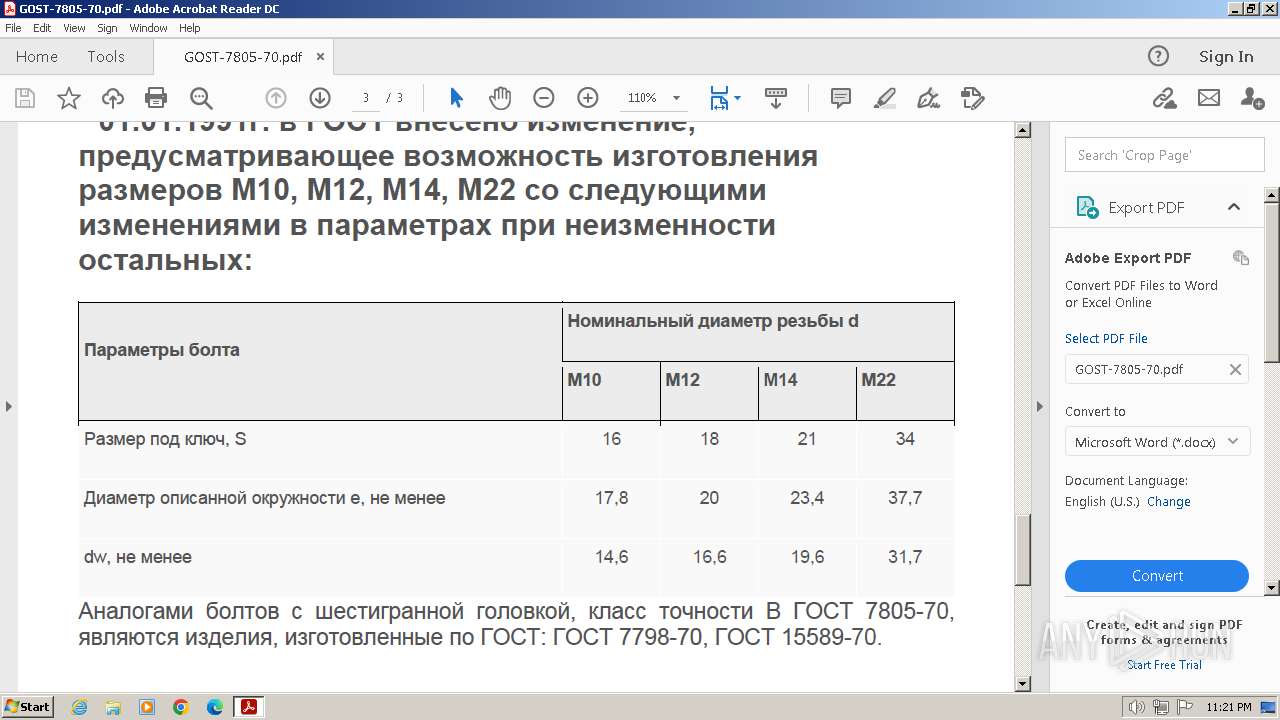Open the Convert to Microsoft Word dropdown

[1157, 441]
